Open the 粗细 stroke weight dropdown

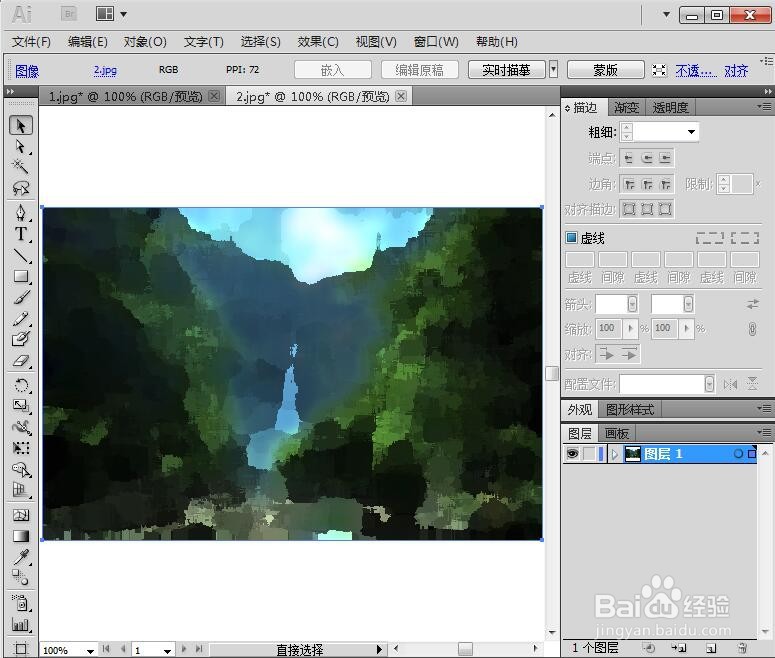coord(691,132)
